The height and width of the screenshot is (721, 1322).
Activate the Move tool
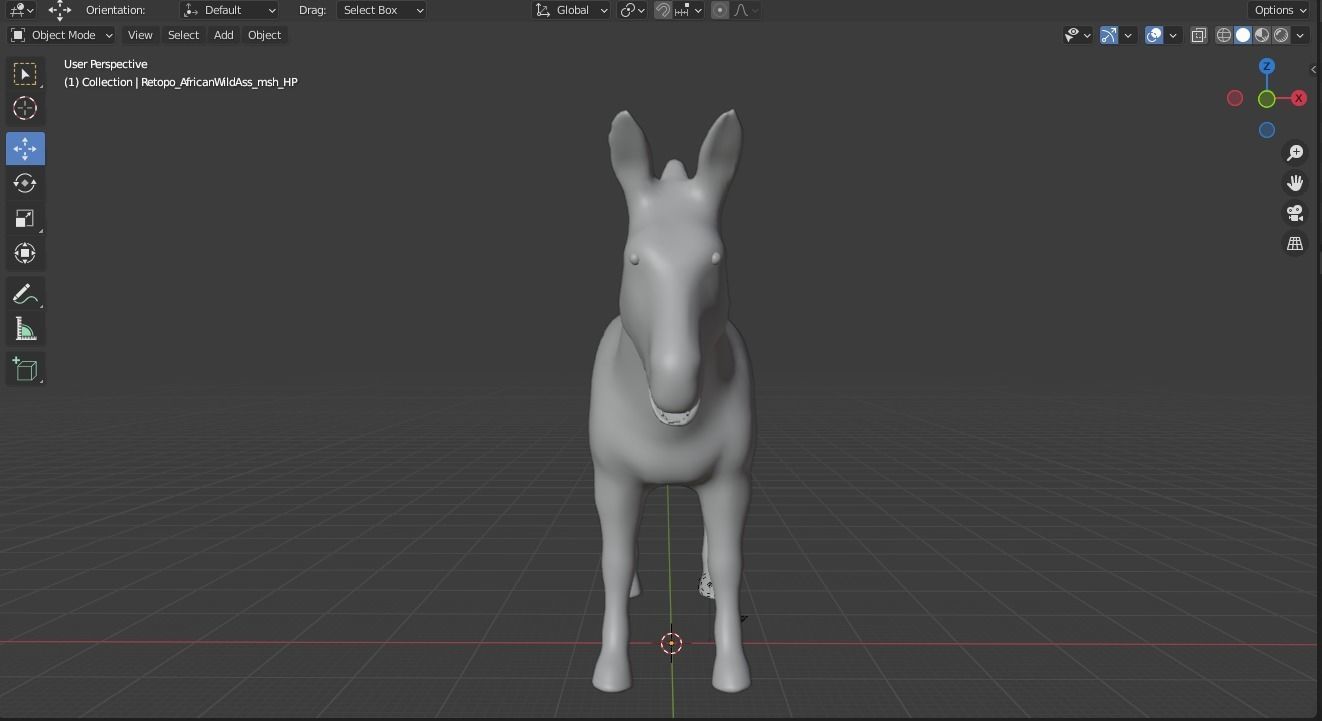pos(25,148)
